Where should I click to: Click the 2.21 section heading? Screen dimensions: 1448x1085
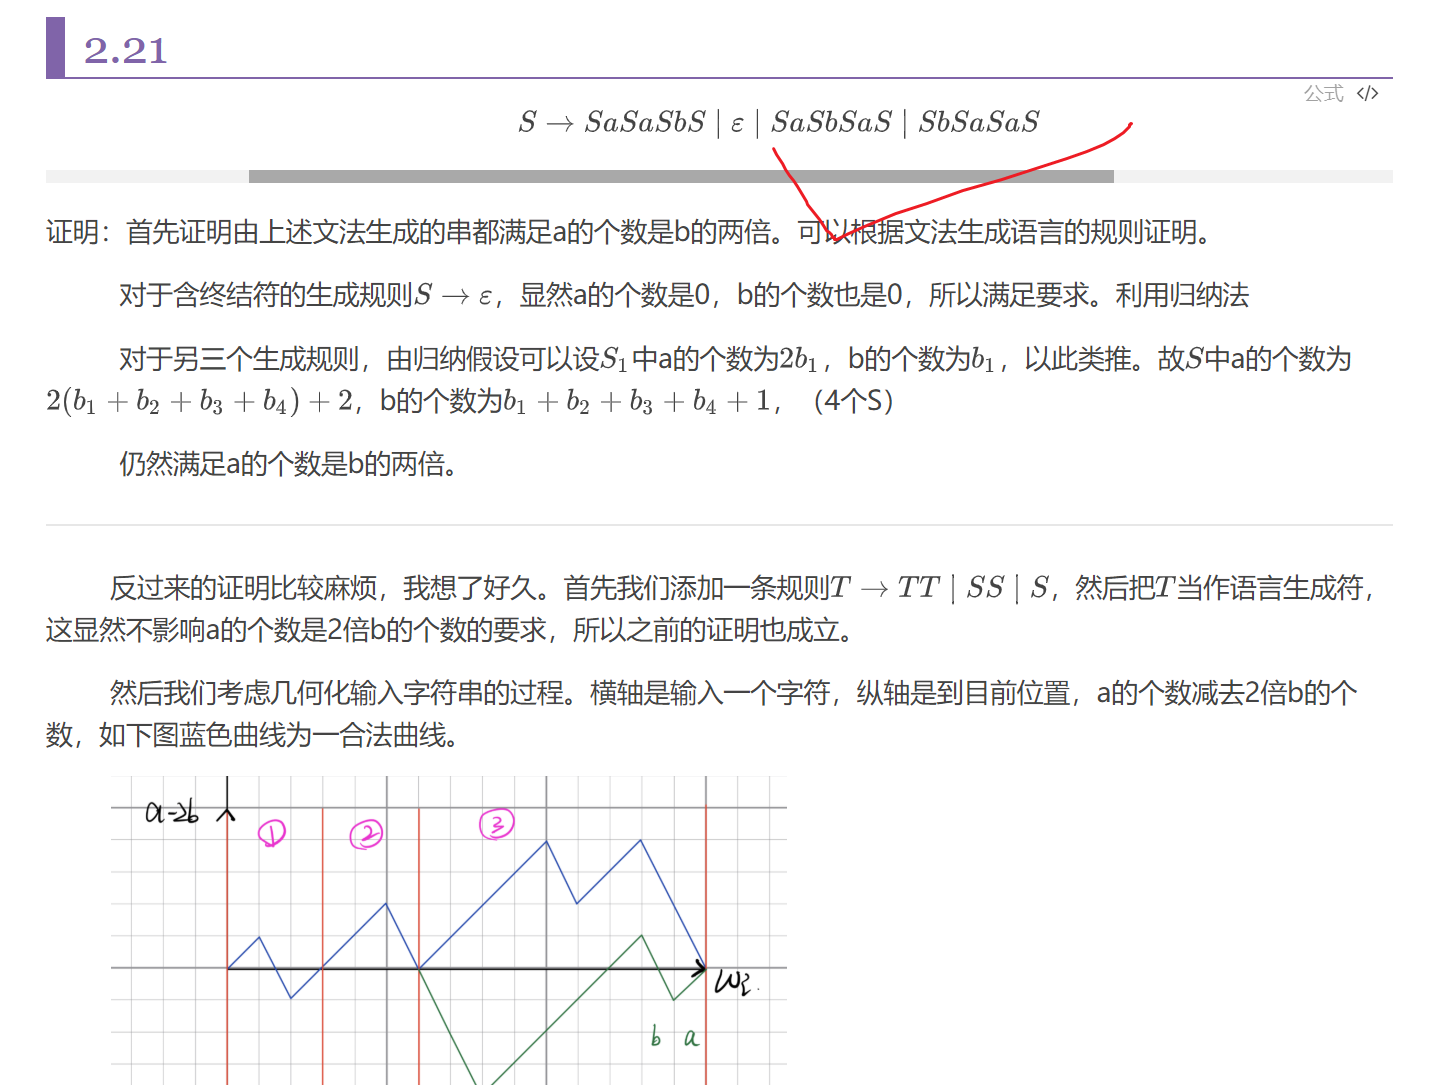(126, 51)
